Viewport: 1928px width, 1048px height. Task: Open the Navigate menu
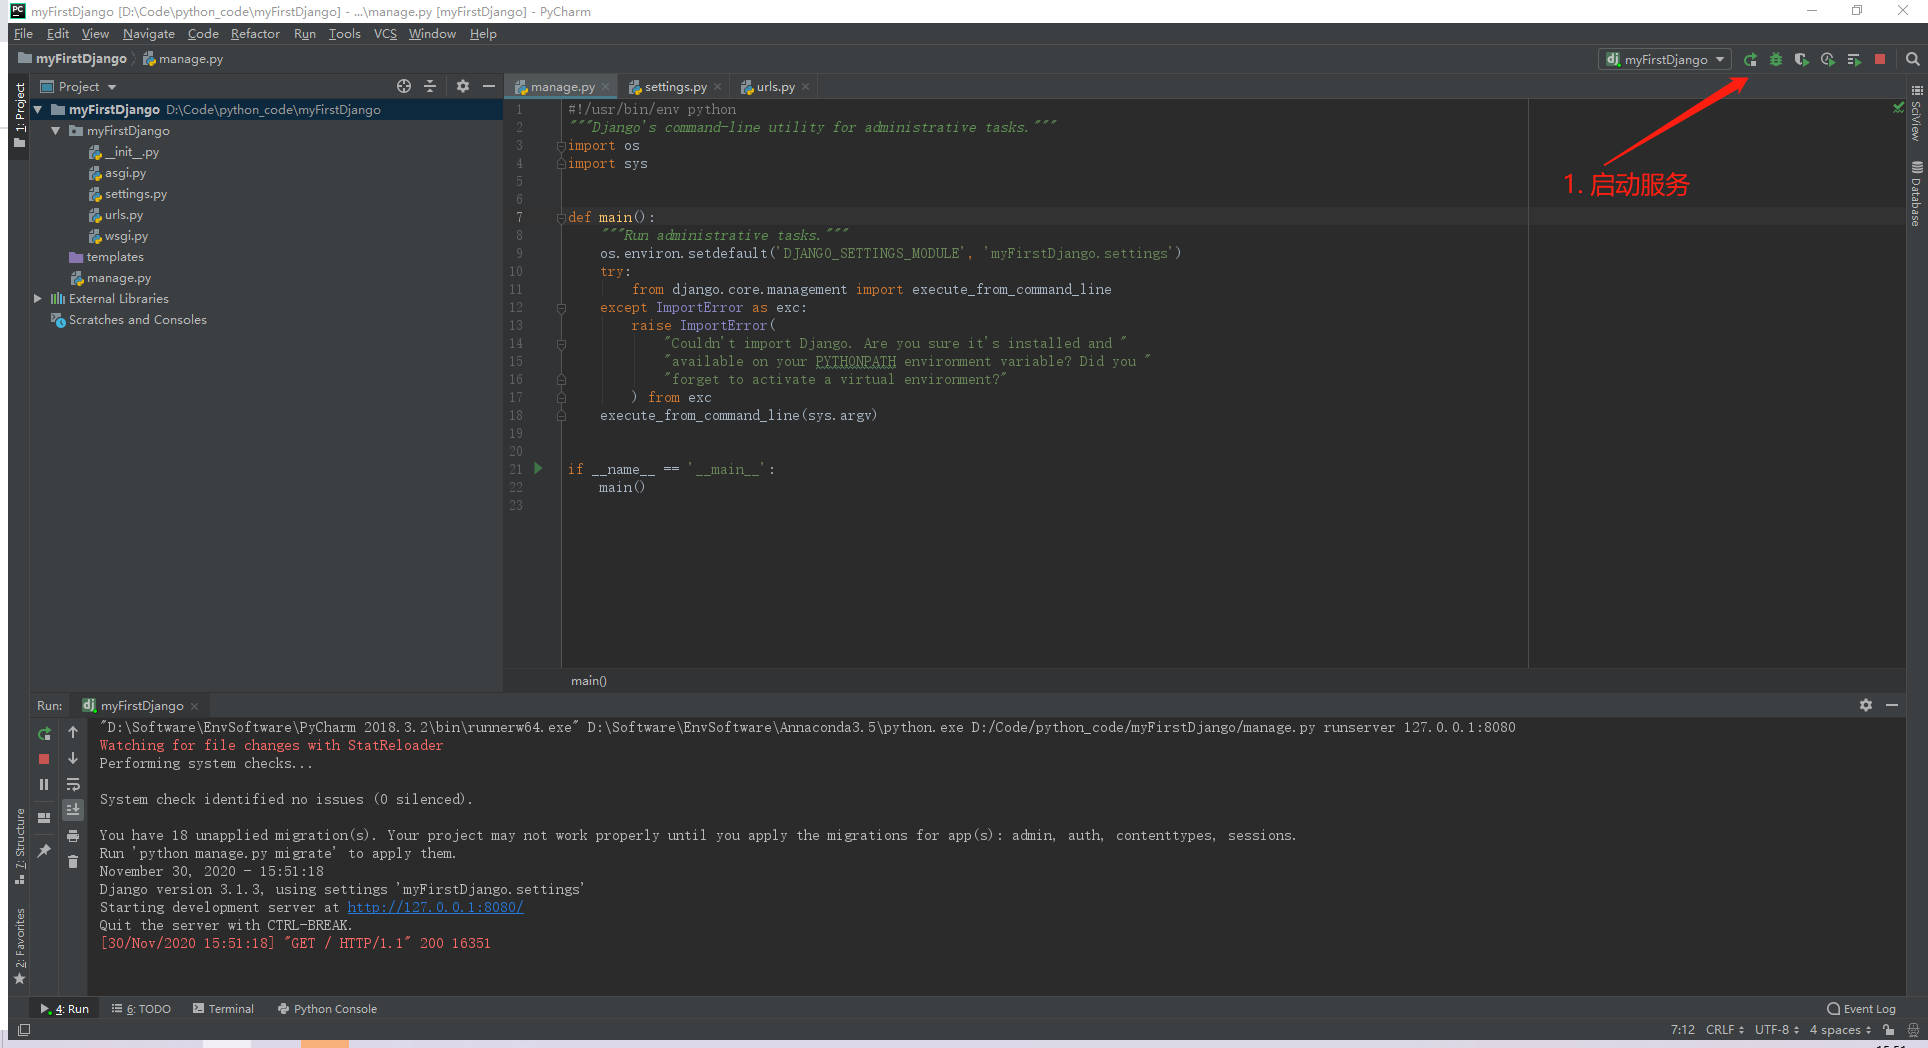click(x=149, y=34)
